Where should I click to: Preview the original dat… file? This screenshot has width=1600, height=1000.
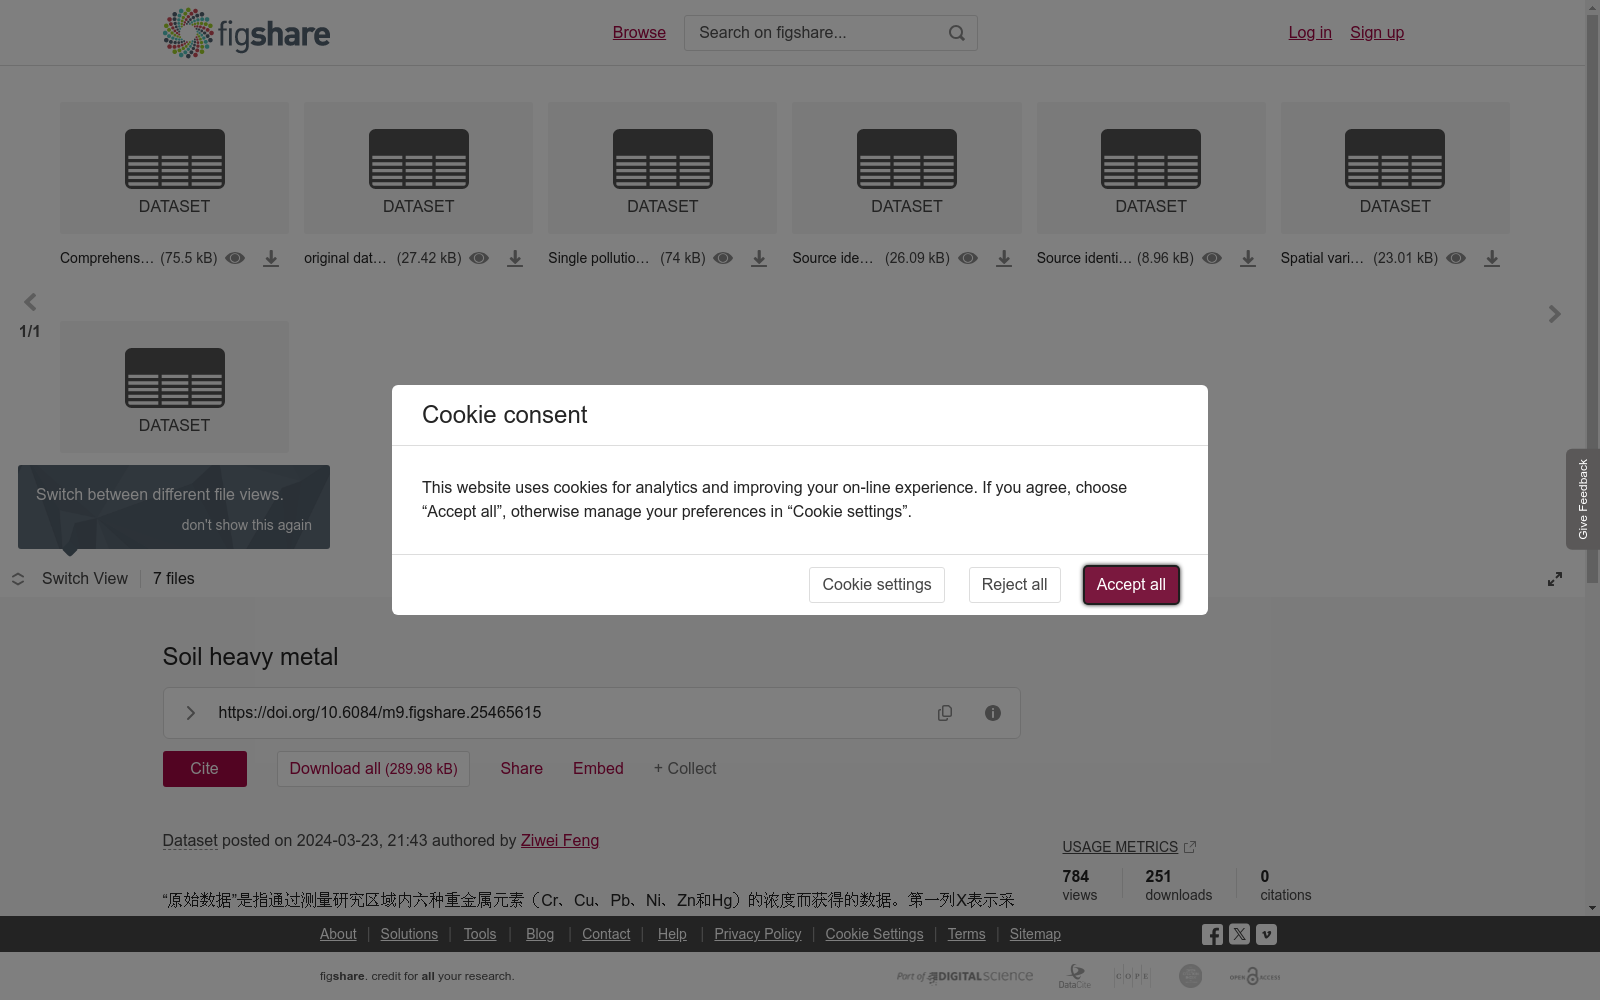(x=479, y=258)
